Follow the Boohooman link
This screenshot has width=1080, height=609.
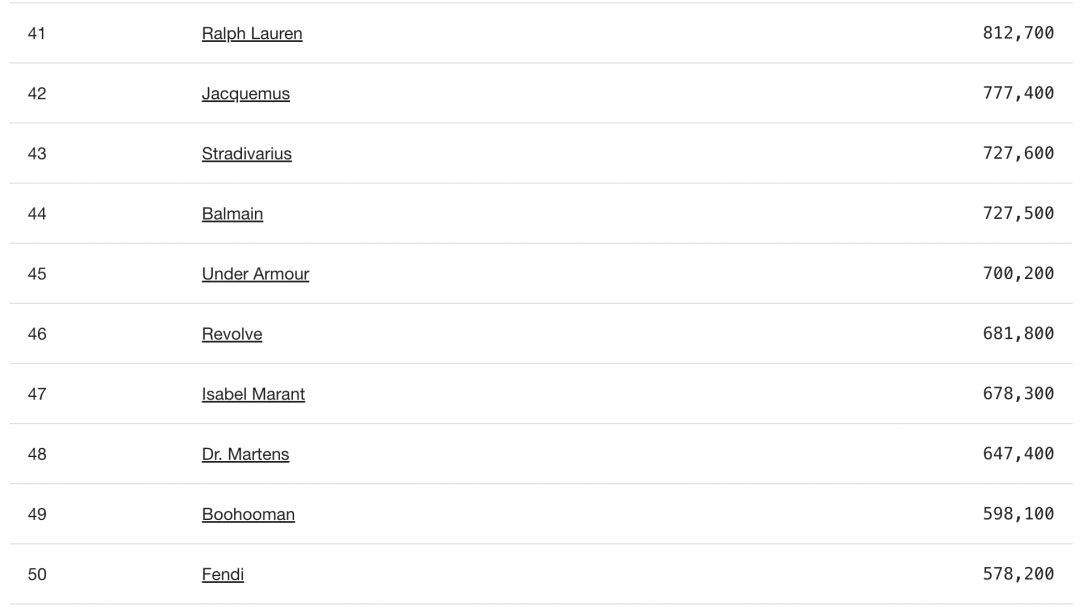[x=248, y=515]
